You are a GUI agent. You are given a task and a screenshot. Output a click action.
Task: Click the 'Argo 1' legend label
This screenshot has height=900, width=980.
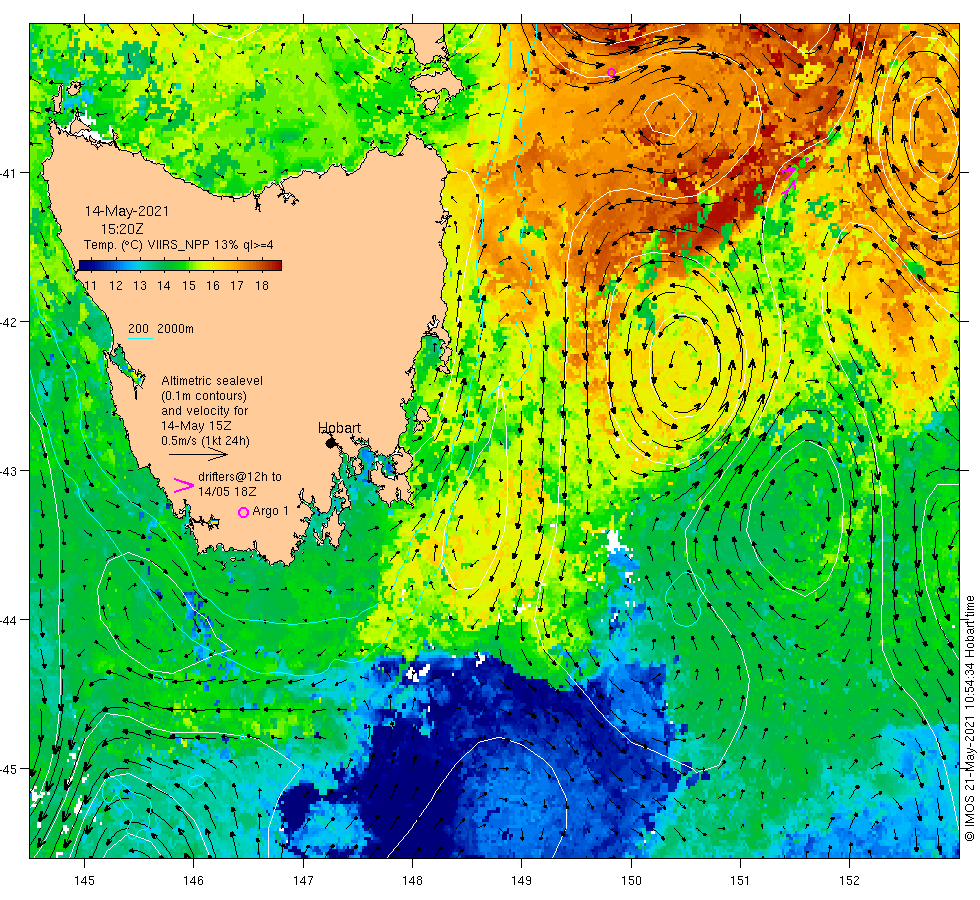click(x=271, y=511)
